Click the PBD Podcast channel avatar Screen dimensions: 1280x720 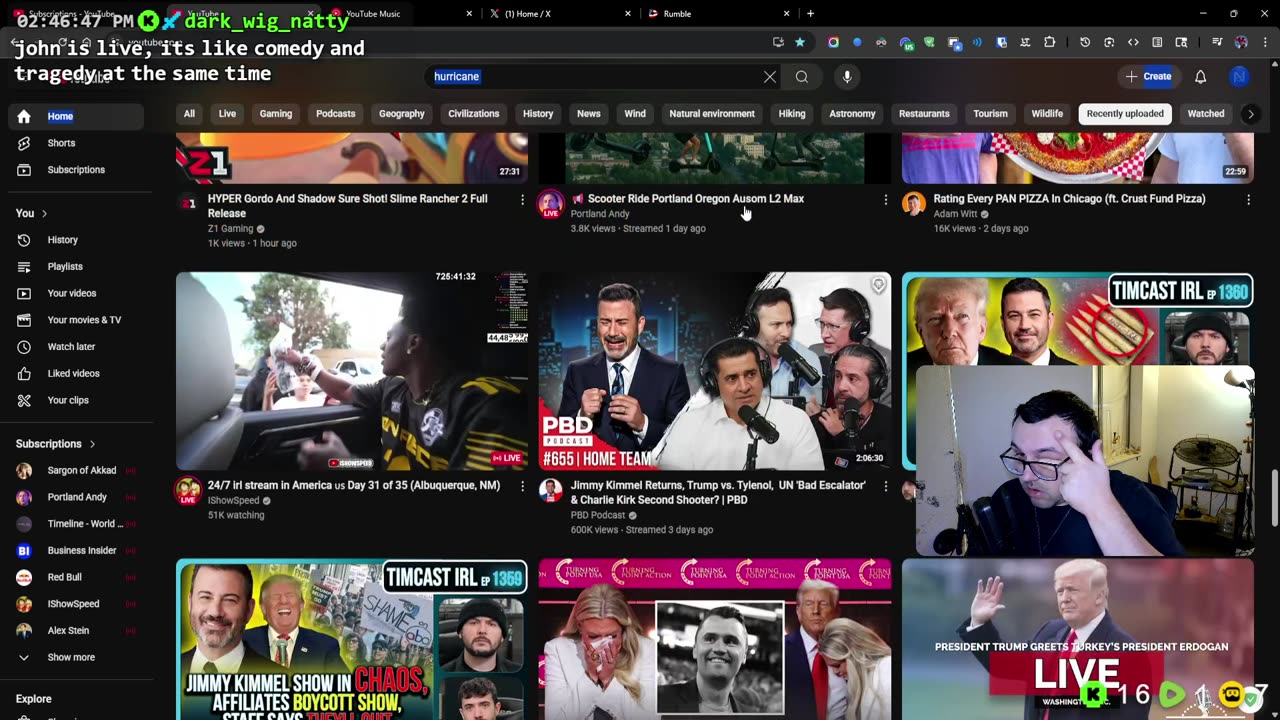click(x=551, y=491)
